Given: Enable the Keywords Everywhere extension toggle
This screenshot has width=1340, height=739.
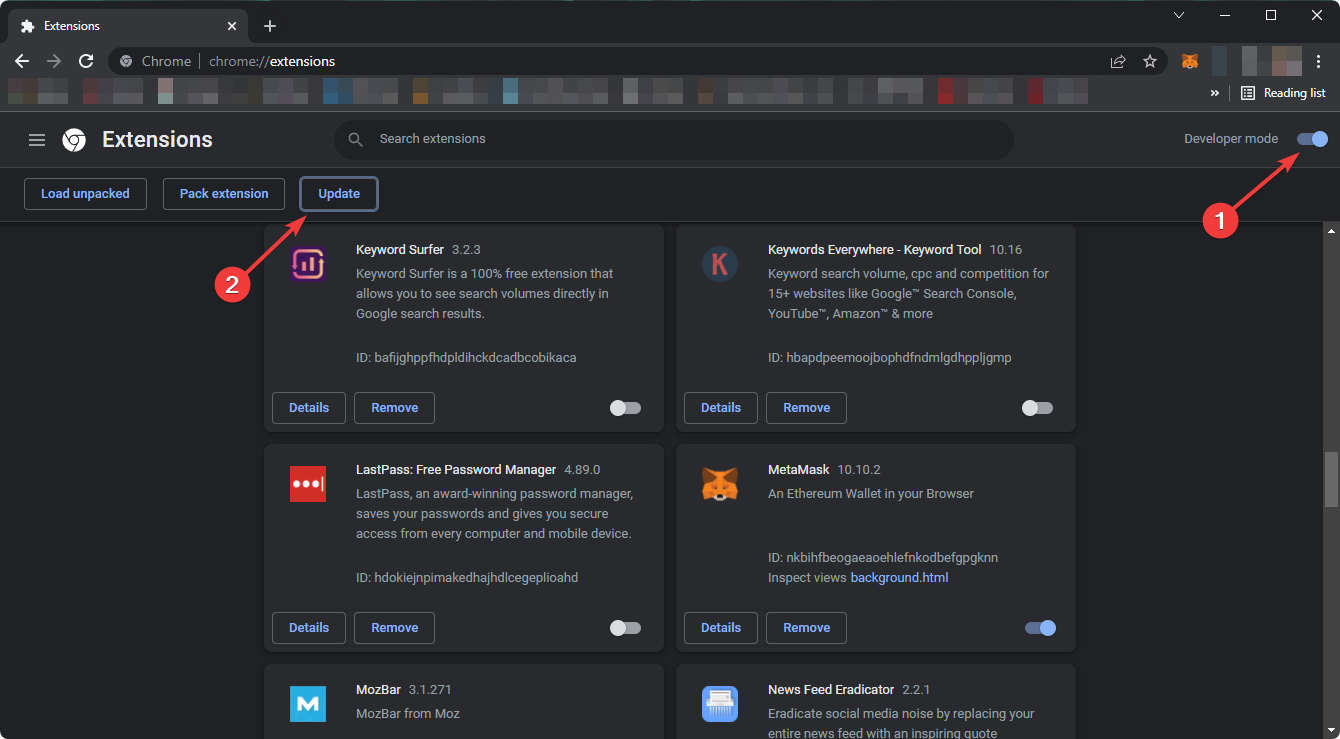Looking at the screenshot, I should (1037, 408).
